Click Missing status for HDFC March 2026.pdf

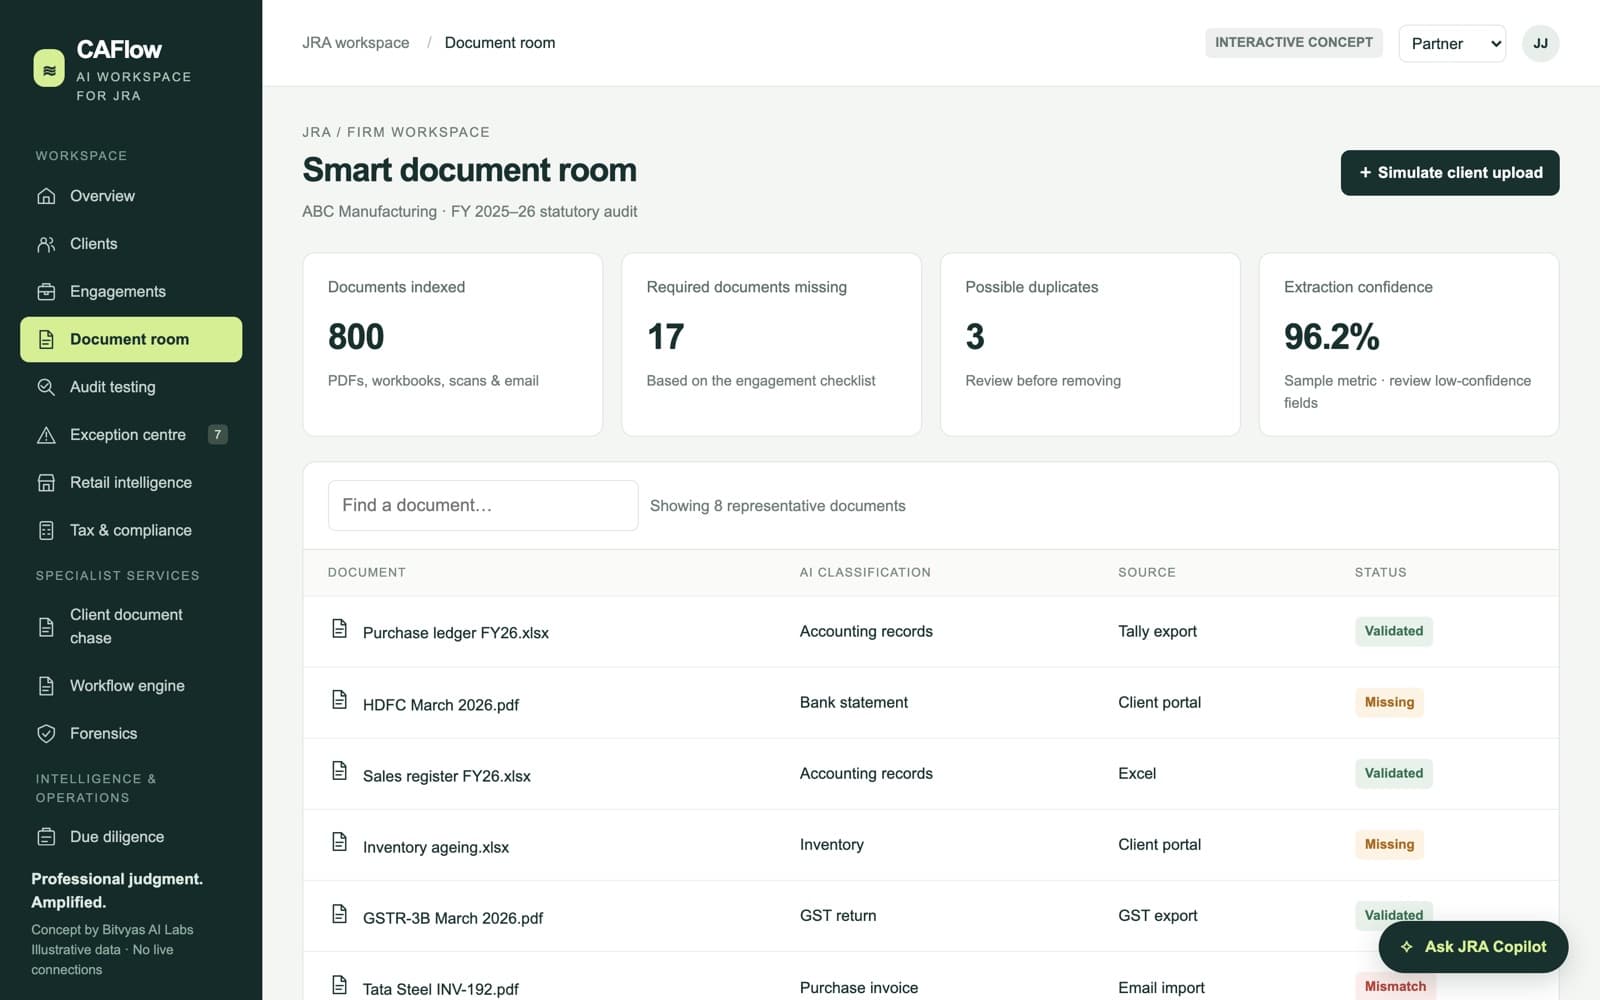pyautogui.click(x=1389, y=702)
